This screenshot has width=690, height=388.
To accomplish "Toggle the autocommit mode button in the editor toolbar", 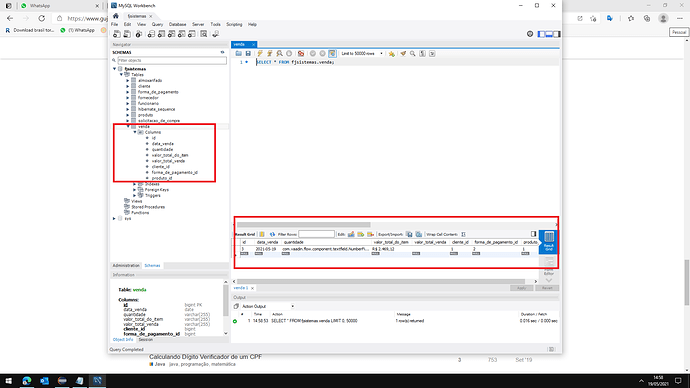I will pos(332,53).
